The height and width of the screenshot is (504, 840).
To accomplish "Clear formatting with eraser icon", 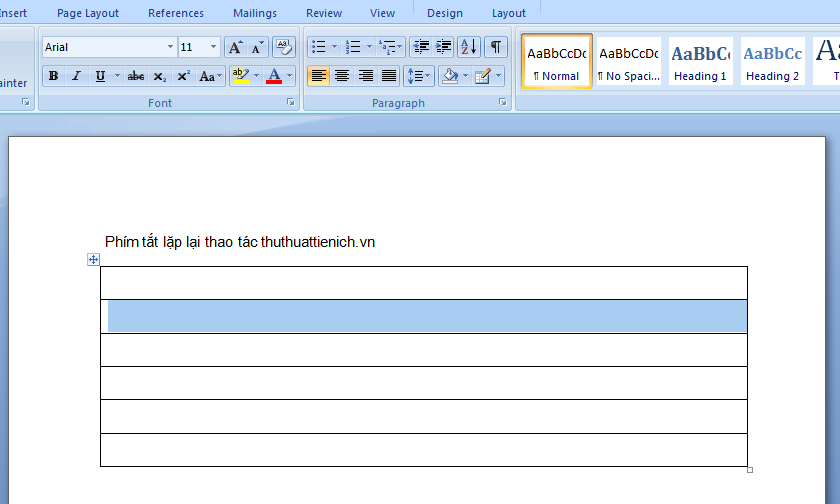I will (x=284, y=47).
